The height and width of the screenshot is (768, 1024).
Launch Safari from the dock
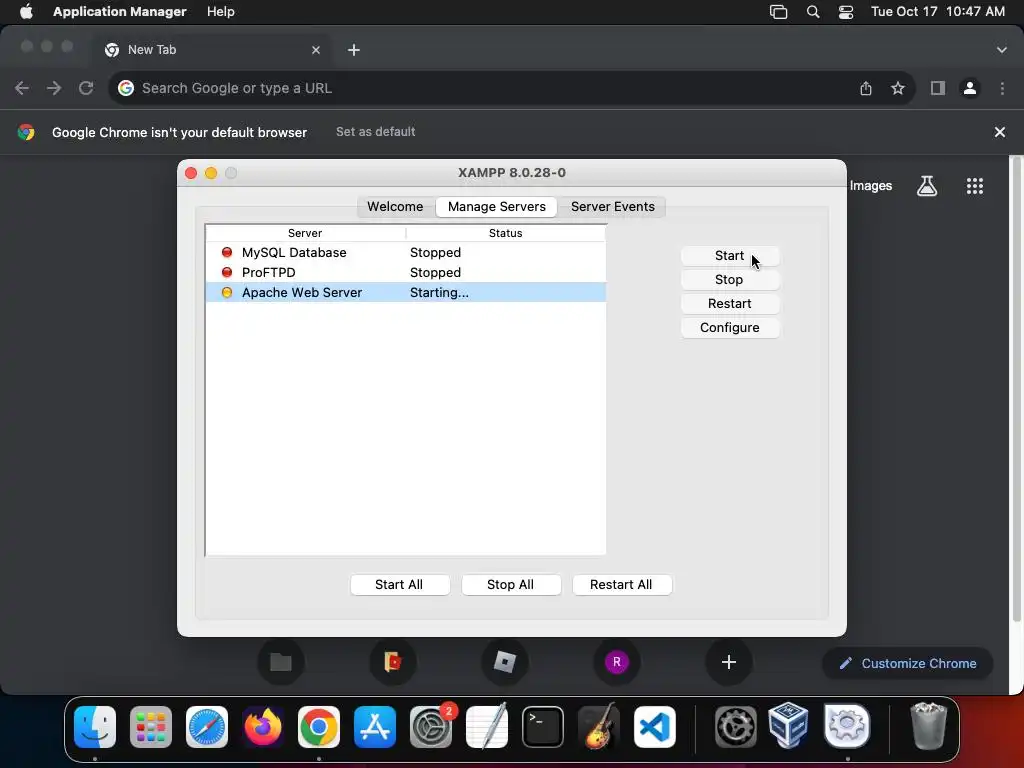[207, 727]
